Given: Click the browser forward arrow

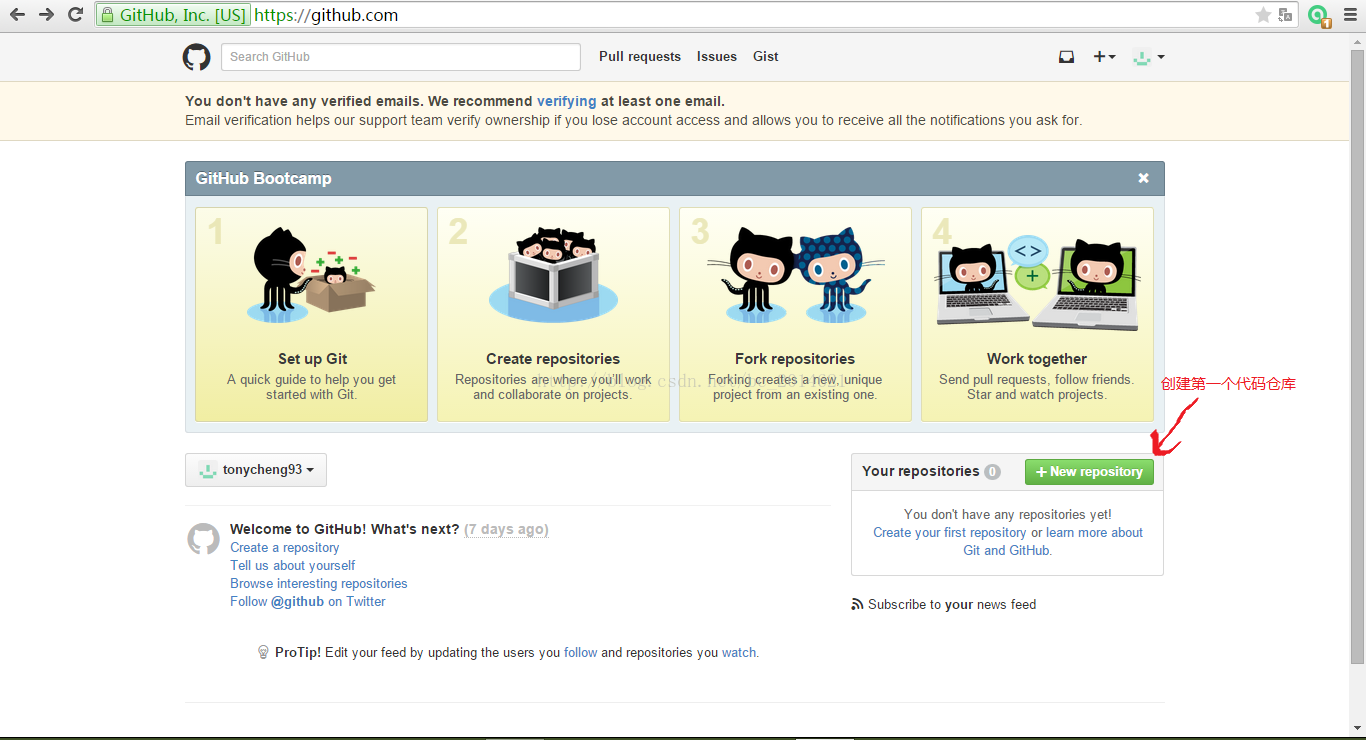Looking at the screenshot, I should tap(46, 15).
